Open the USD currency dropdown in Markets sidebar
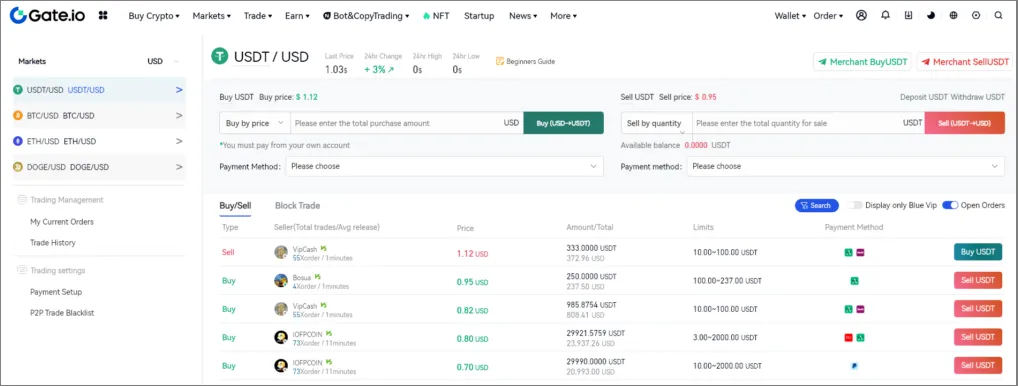 pyautogui.click(x=163, y=62)
